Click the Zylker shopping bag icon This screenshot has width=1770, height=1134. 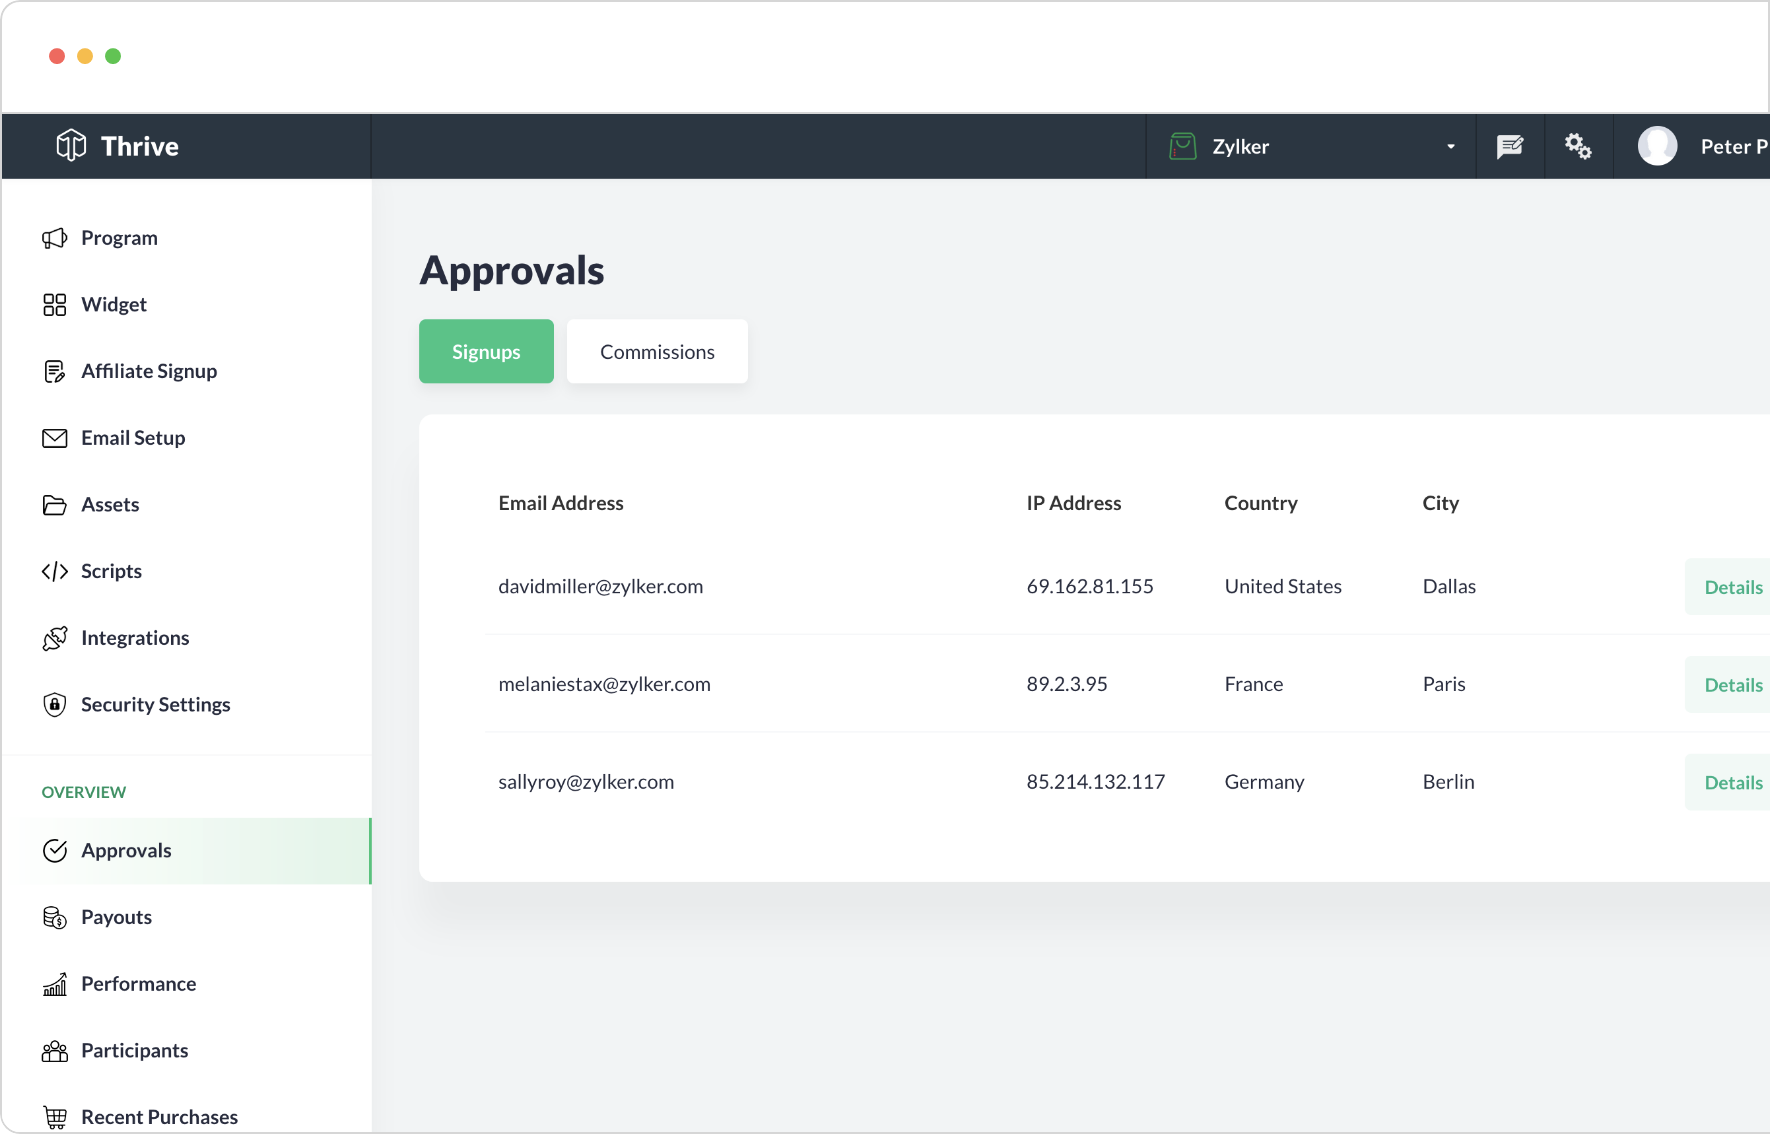click(1183, 146)
